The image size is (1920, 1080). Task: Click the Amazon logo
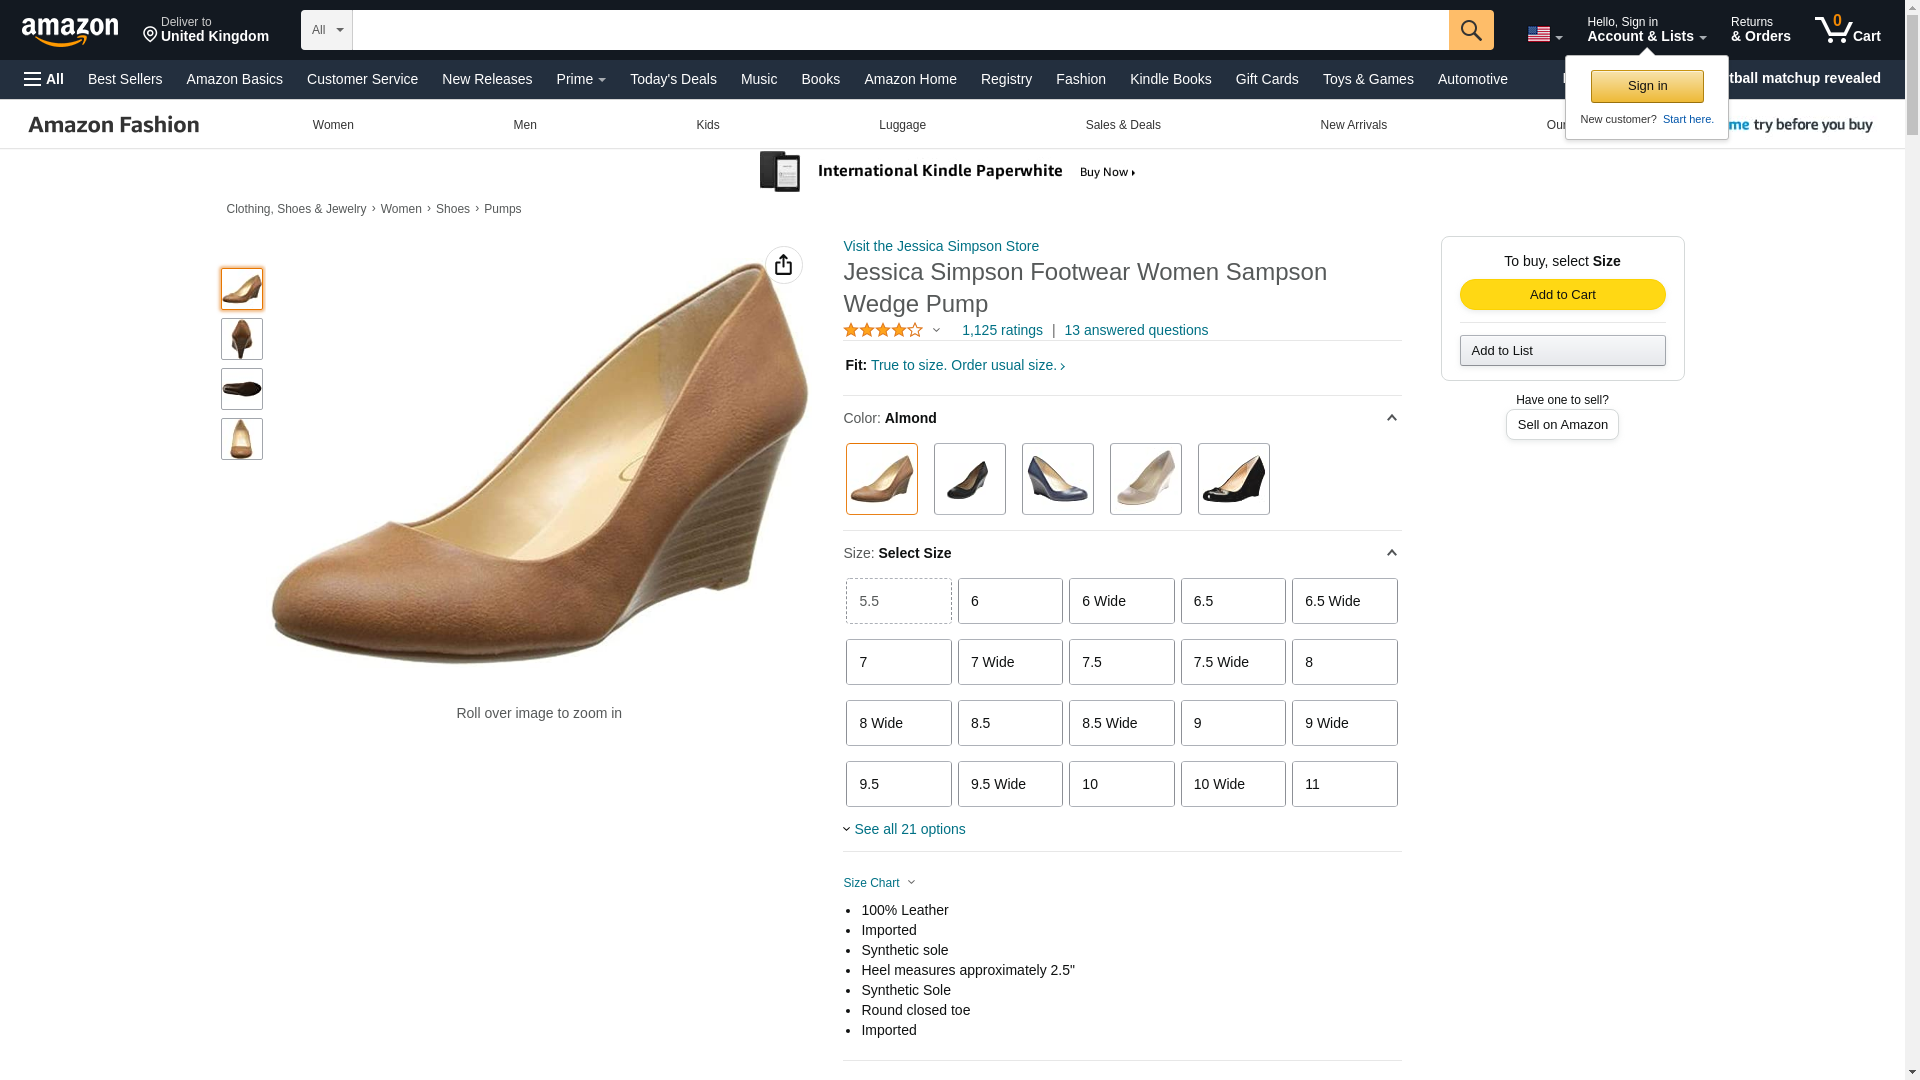tap(70, 31)
